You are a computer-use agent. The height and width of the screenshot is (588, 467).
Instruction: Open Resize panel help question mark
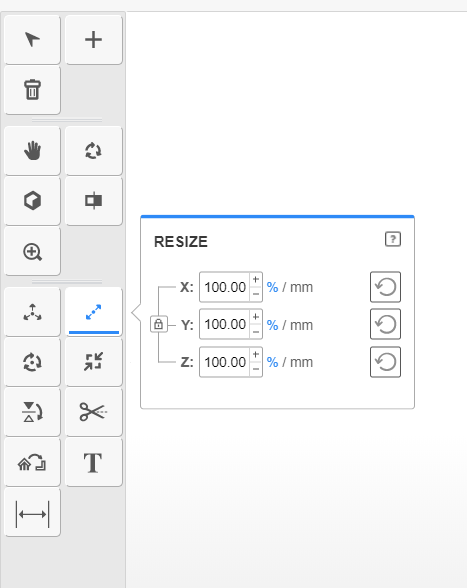click(393, 239)
